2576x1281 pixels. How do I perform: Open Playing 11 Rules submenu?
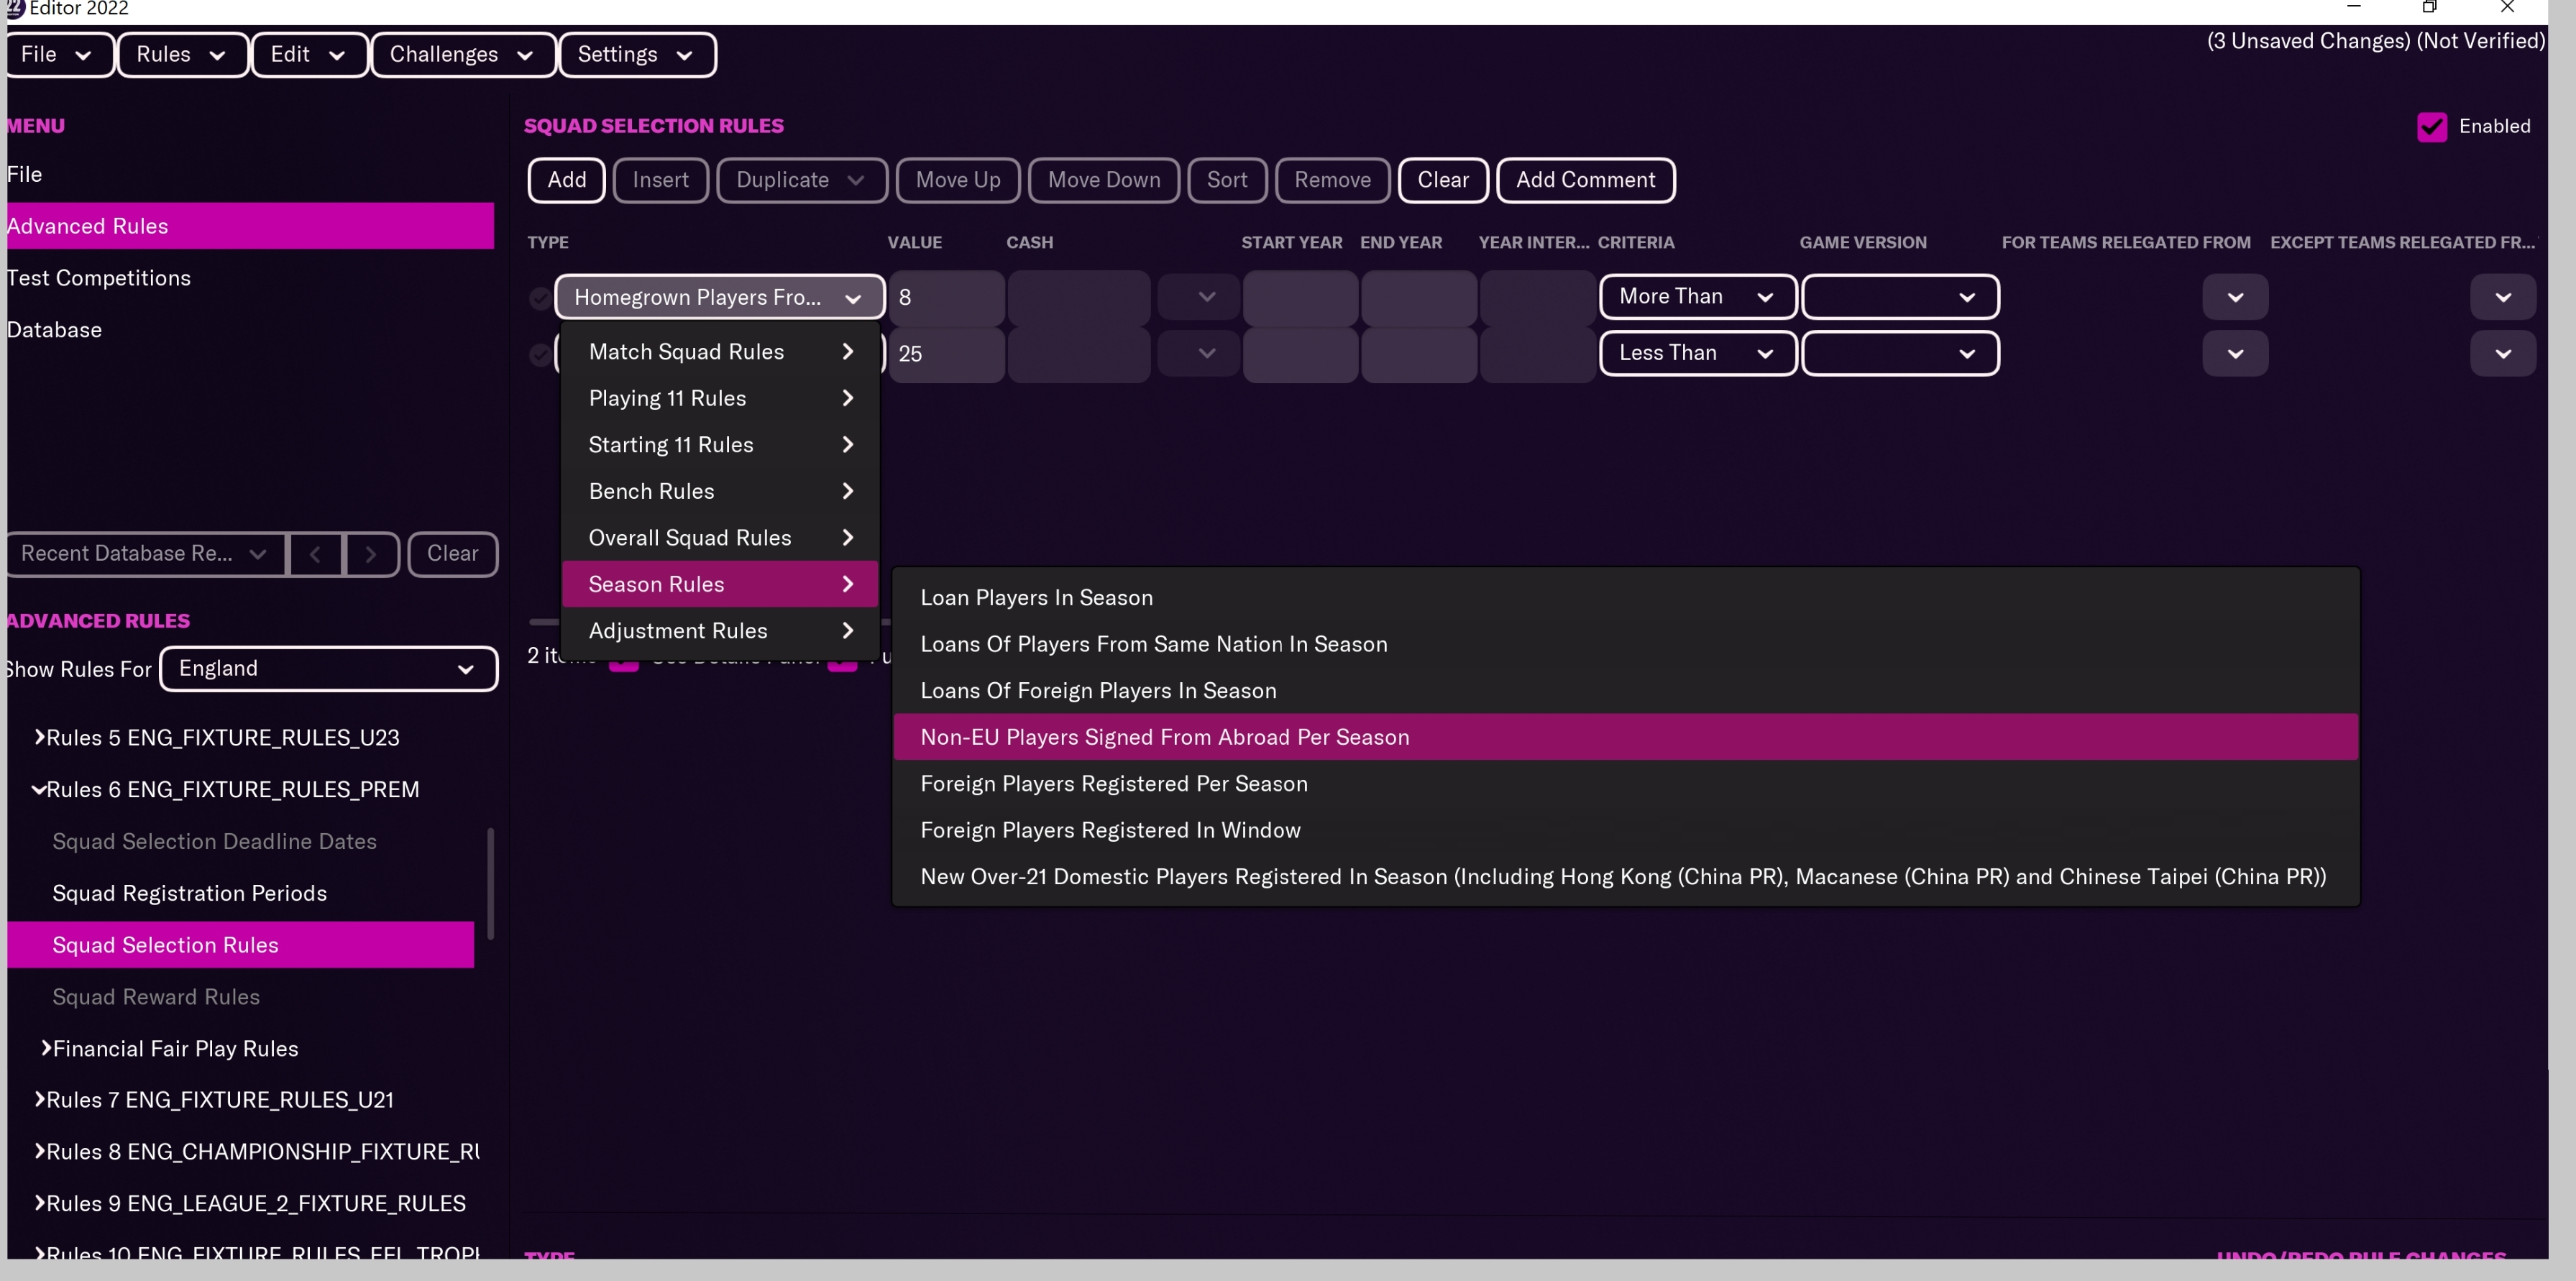(x=720, y=398)
